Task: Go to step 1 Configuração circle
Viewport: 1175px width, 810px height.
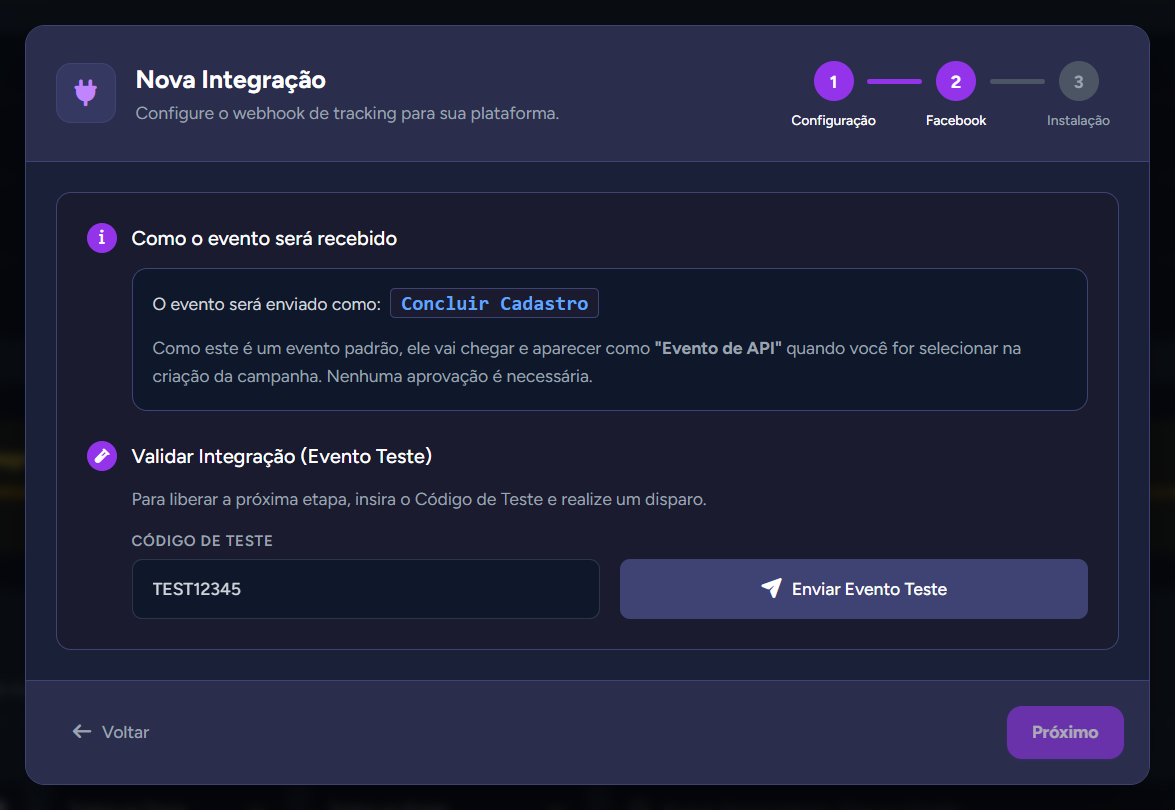Action: 833,81
